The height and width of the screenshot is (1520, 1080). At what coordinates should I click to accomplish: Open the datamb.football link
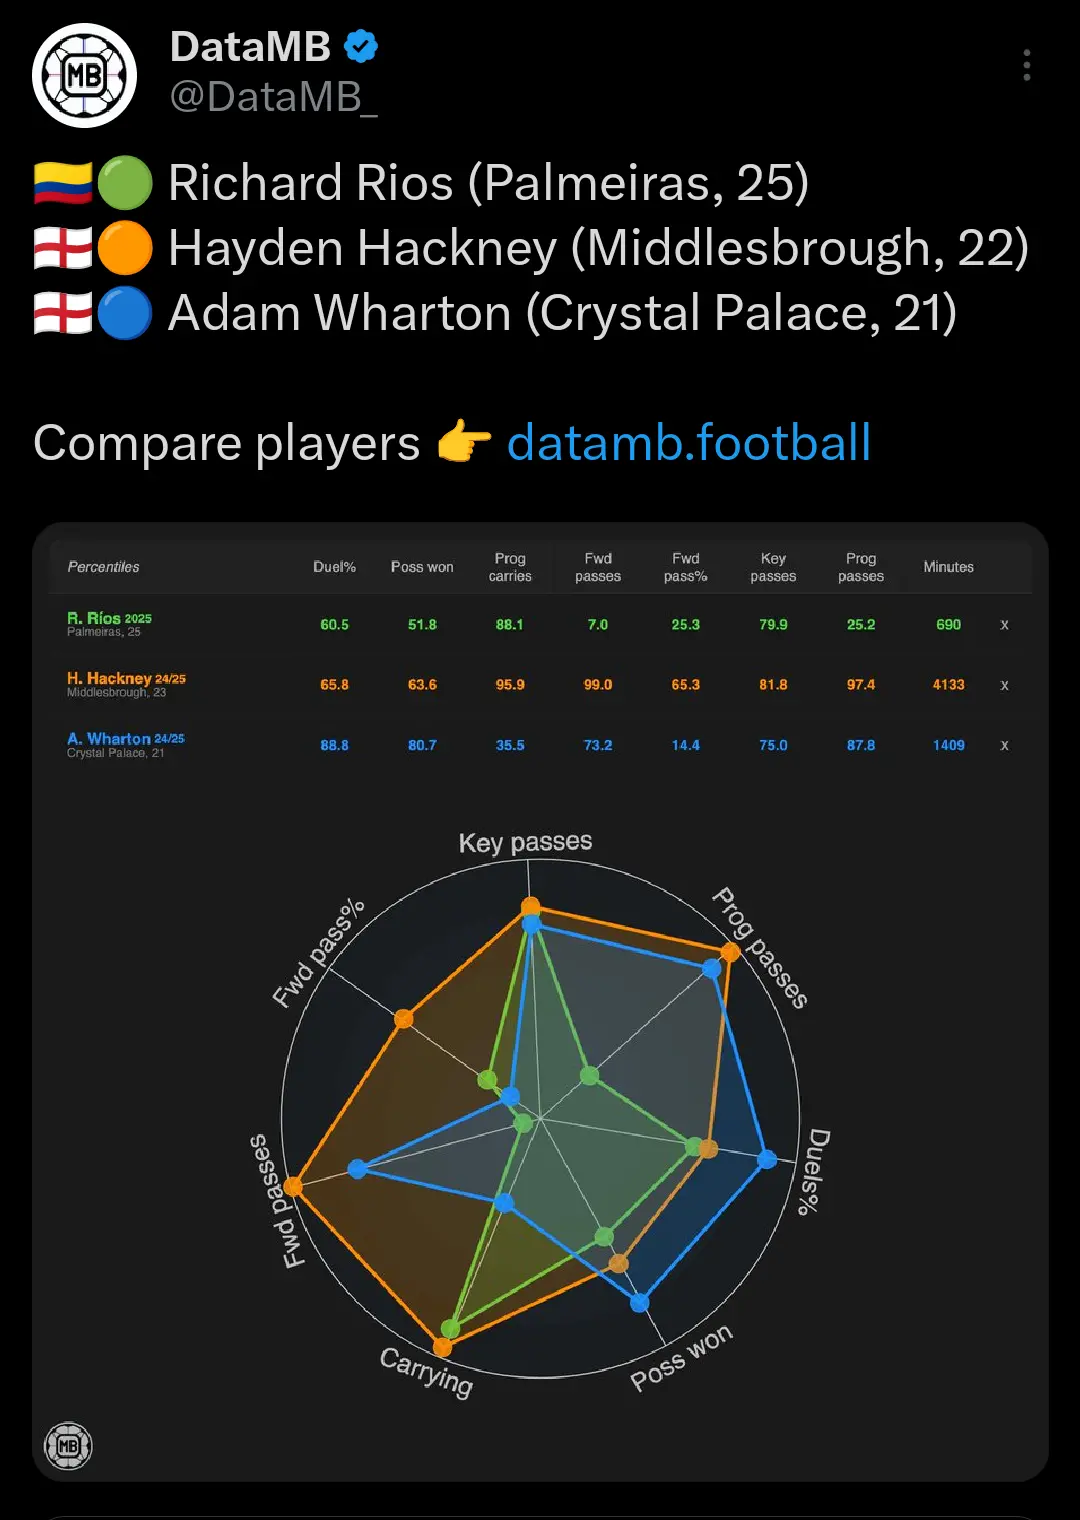pos(688,442)
